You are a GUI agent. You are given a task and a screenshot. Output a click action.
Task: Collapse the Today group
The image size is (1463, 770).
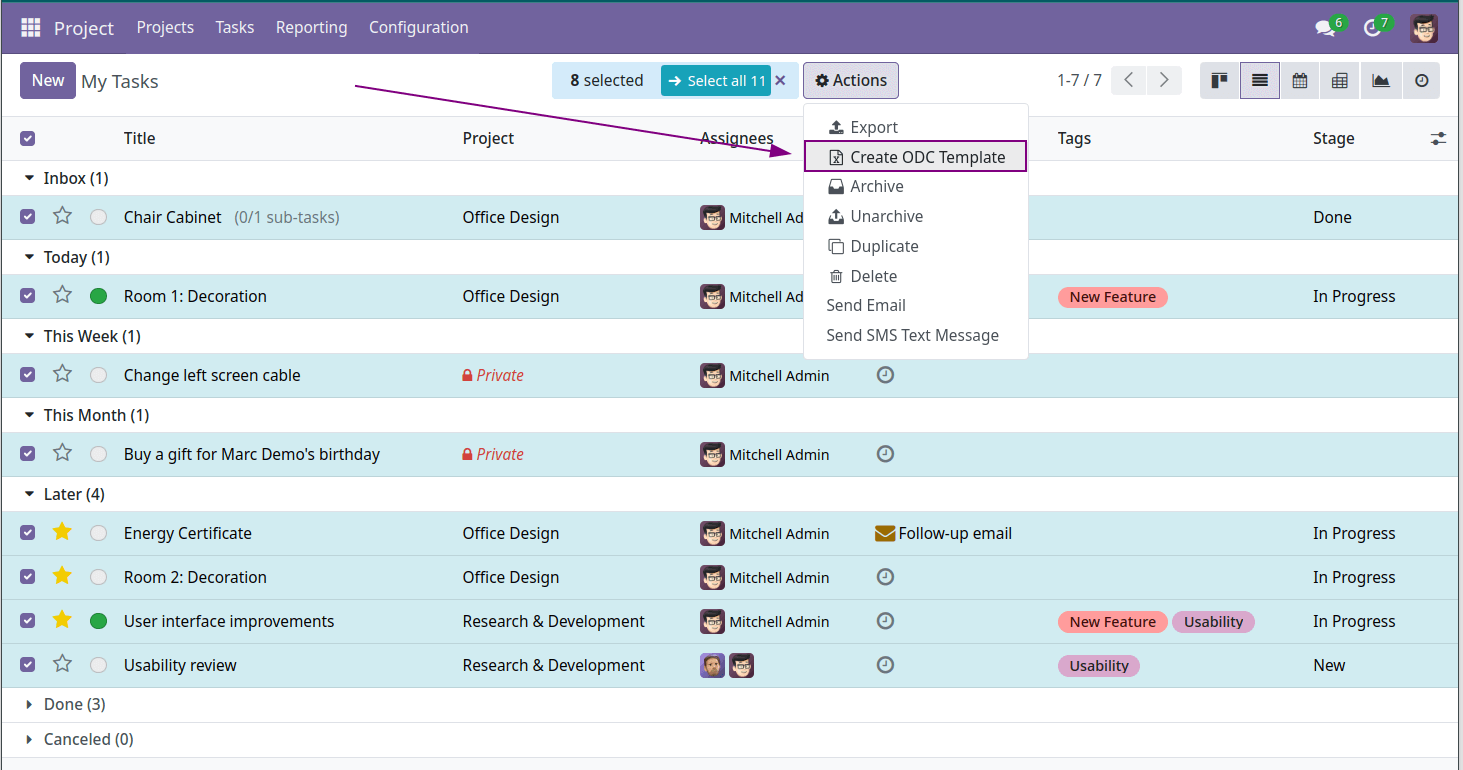click(29, 257)
